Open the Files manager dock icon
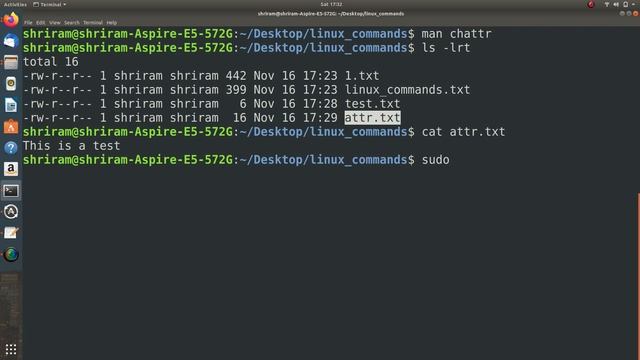 click(11, 62)
